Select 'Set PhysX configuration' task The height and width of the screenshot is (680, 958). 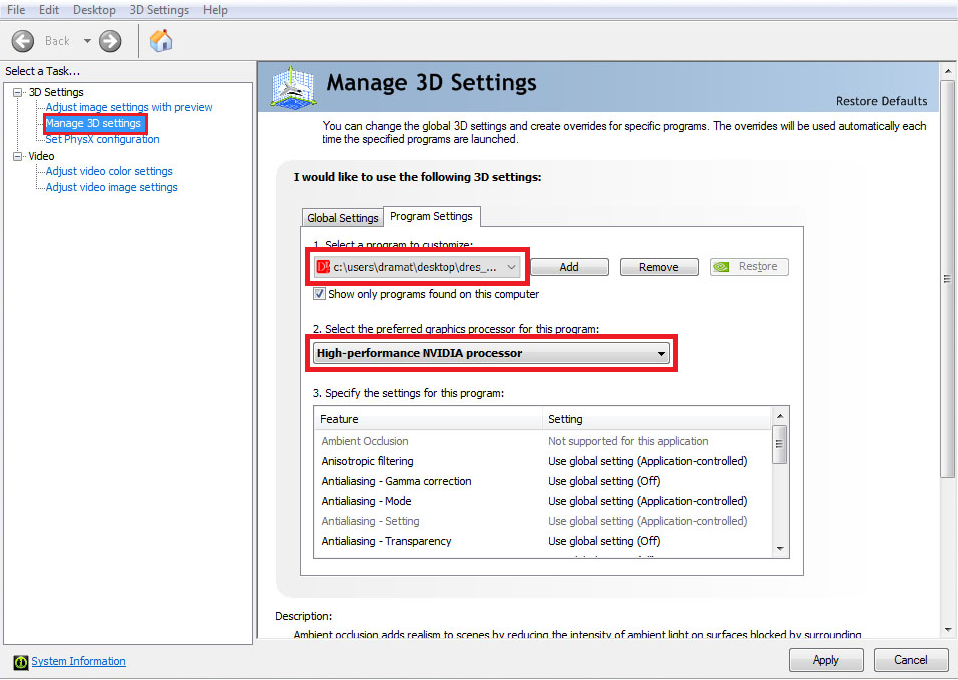coord(103,139)
